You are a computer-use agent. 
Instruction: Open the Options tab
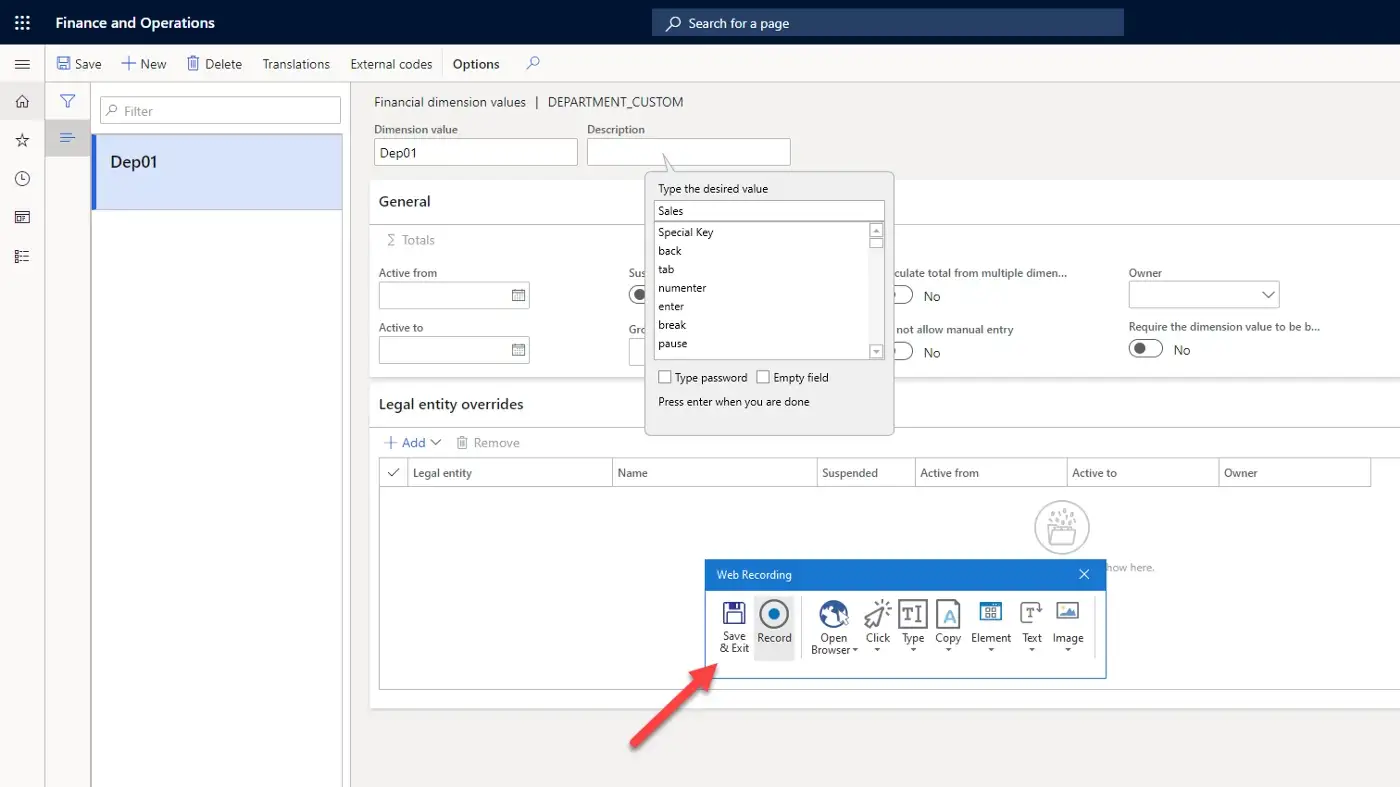(x=476, y=64)
